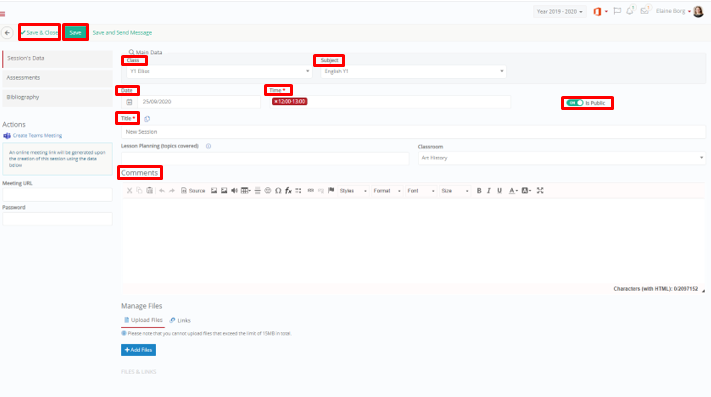The height and width of the screenshot is (397, 711).
Task: Switch to the Links tab
Action: (x=180, y=320)
